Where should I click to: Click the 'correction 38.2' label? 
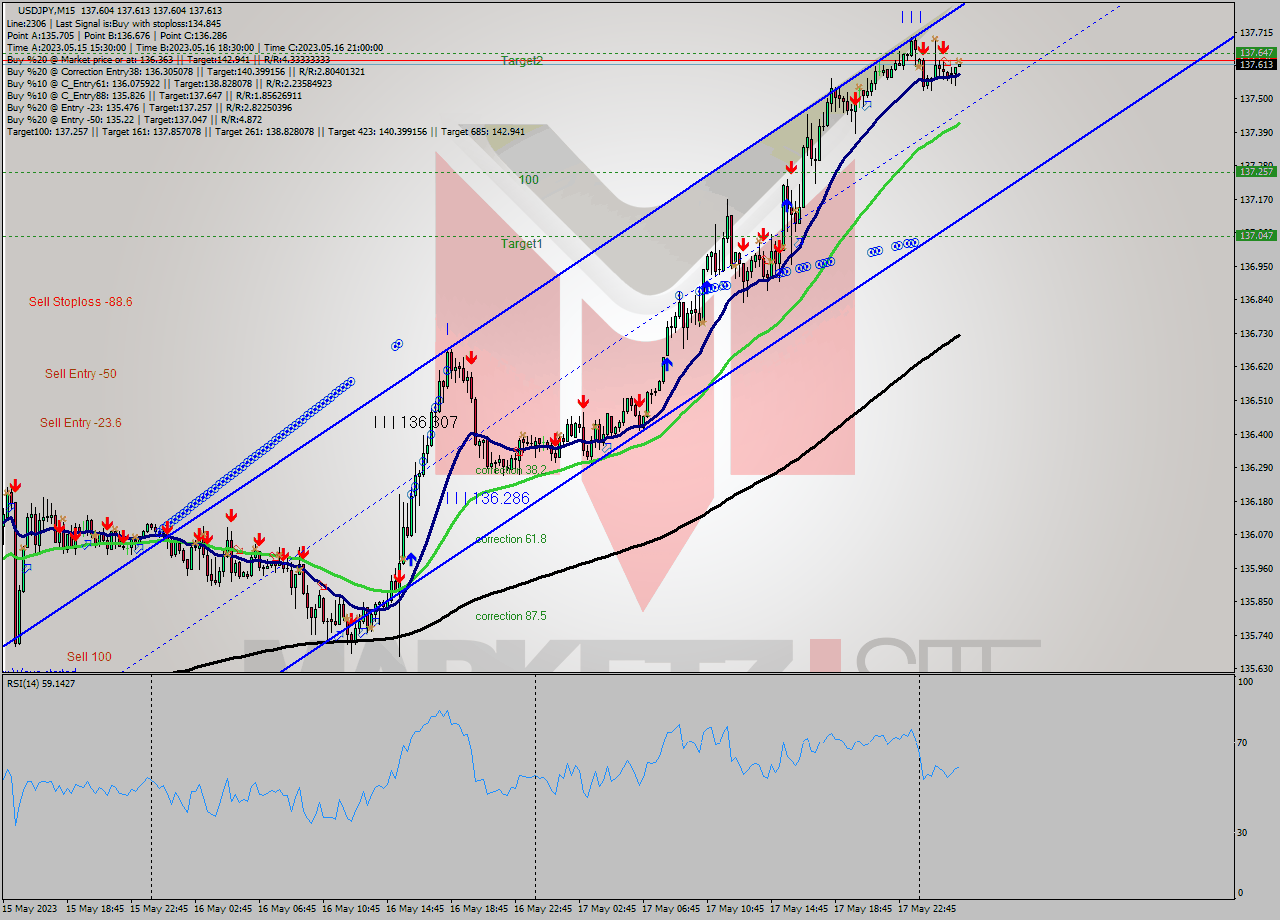(511, 470)
